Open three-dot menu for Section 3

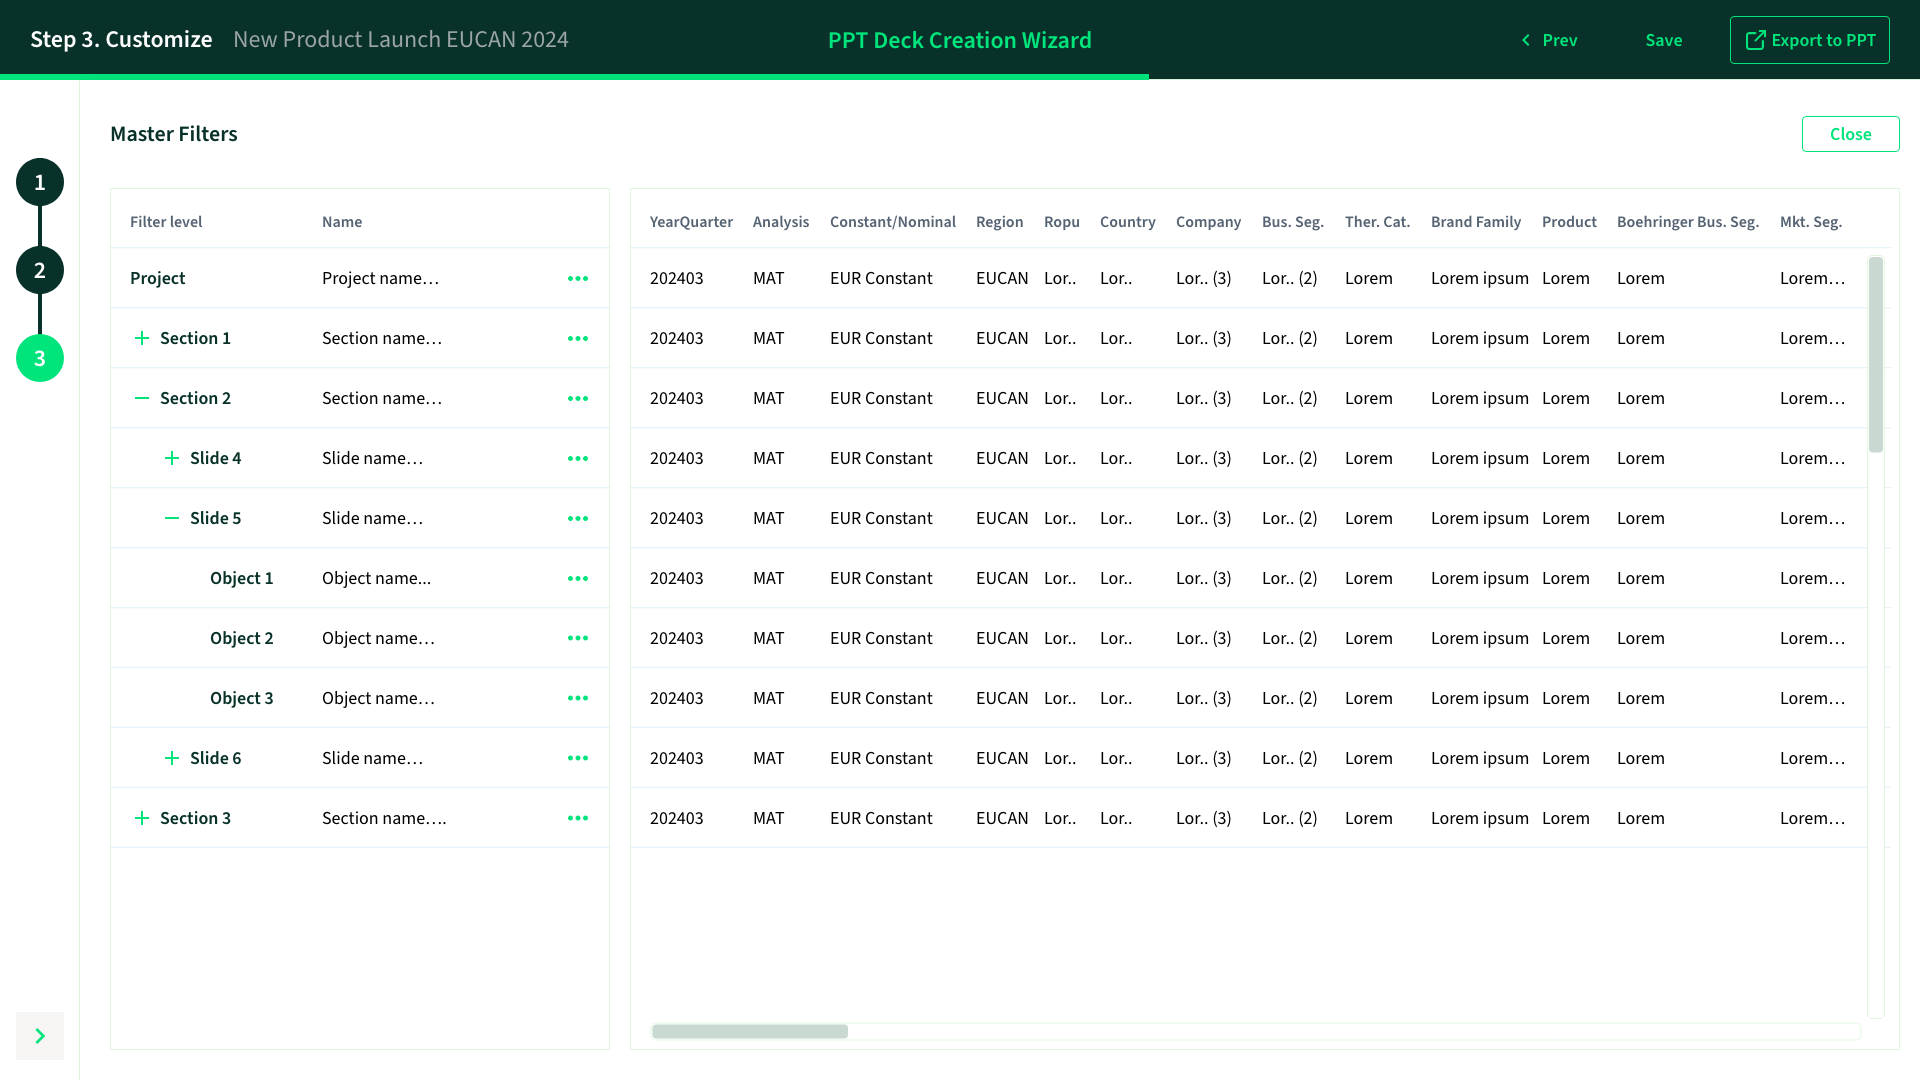578,818
